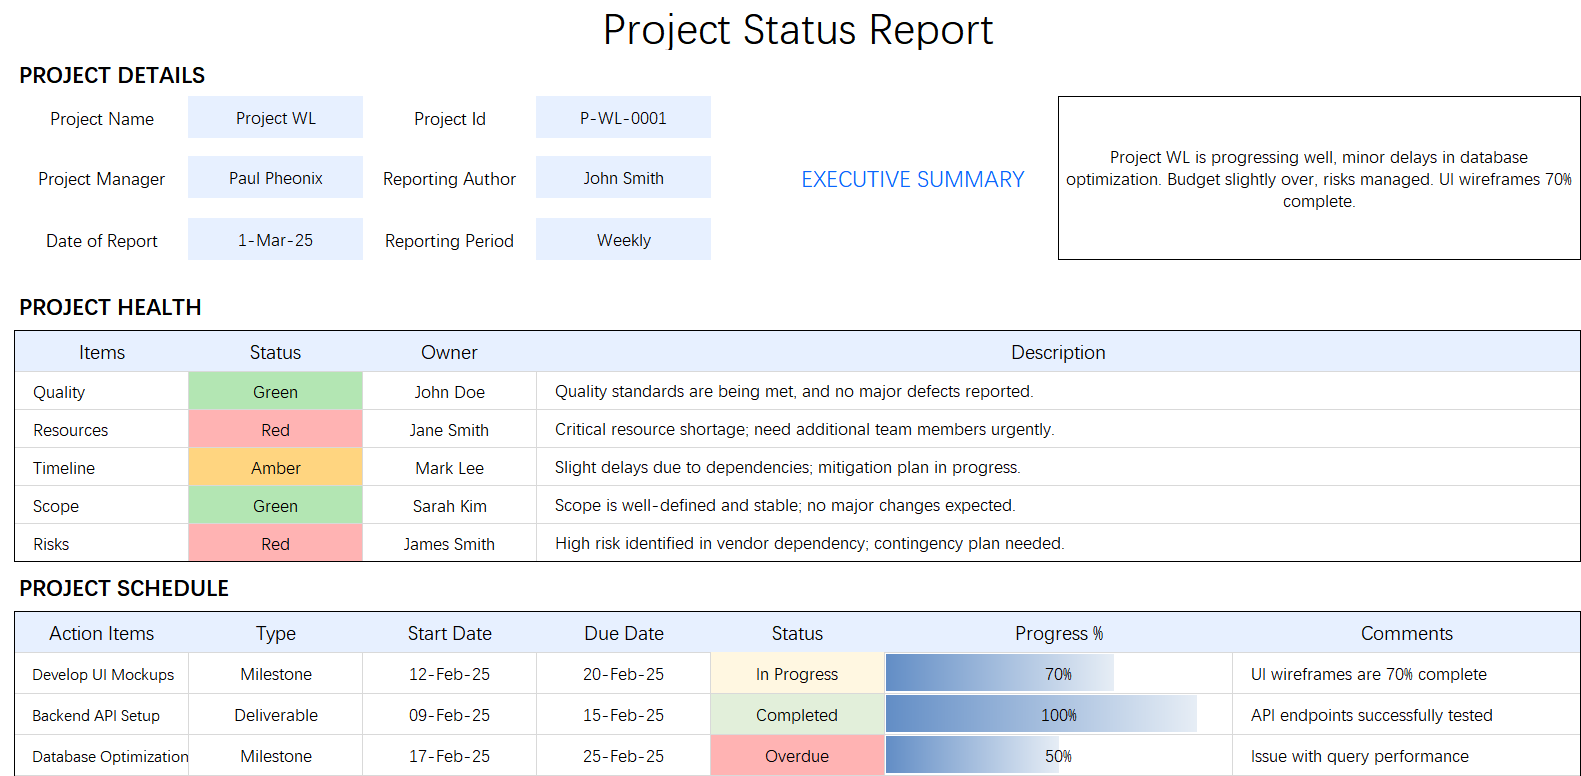Click the API endpoints successfully tested comment
This screenshot has height=776, width=1581.
[x=1406, y=715]
